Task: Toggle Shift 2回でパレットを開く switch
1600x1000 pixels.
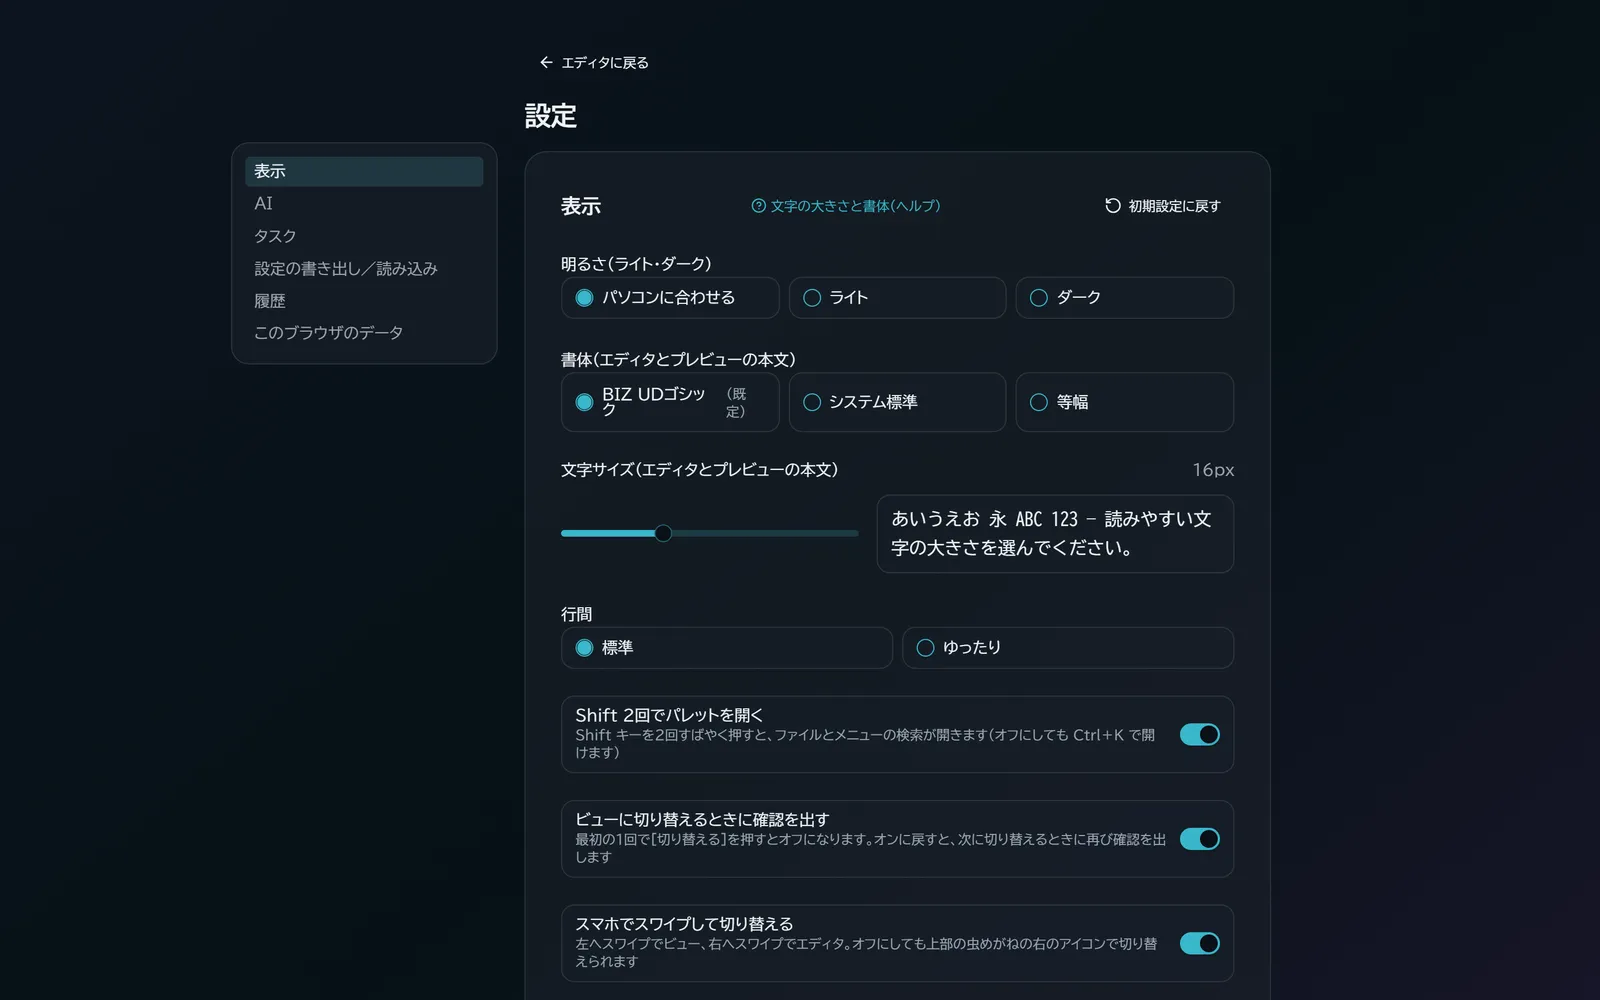Action: [x=1200, y=735]
